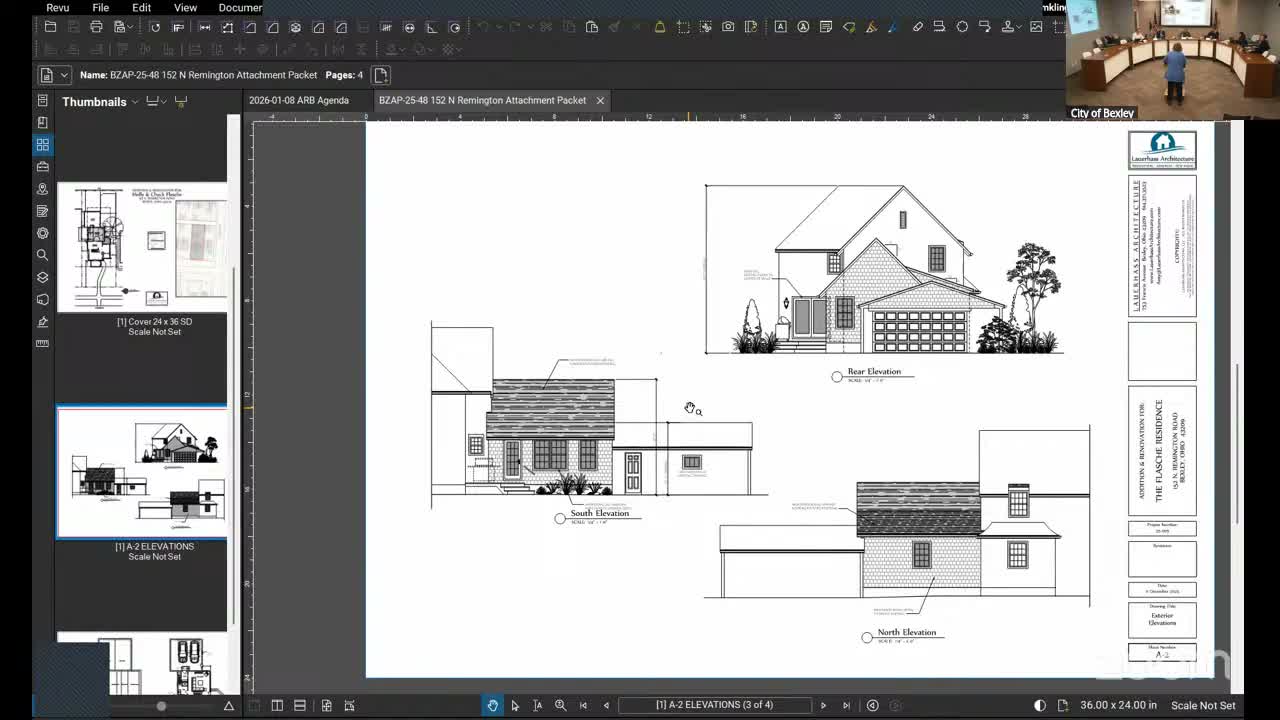Toggle the dark/light contrast mode icon bottom right

(1040, 705)
